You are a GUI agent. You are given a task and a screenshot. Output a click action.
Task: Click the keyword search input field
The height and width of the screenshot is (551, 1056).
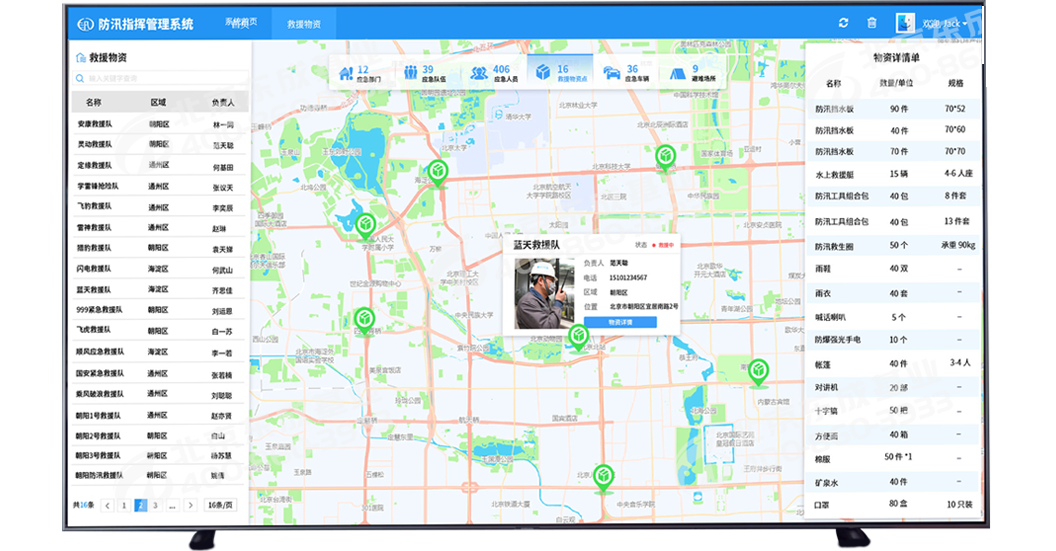coord(160,78)
